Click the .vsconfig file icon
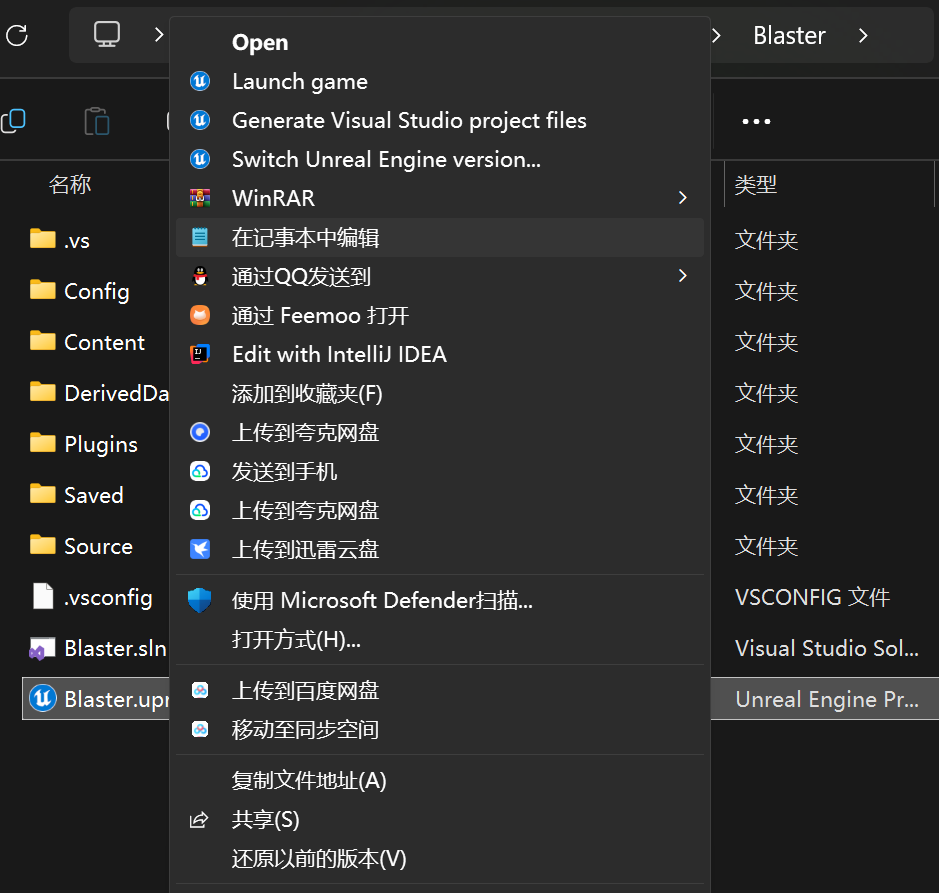Viewport: 939px width, 893px height. pos(43,597)
